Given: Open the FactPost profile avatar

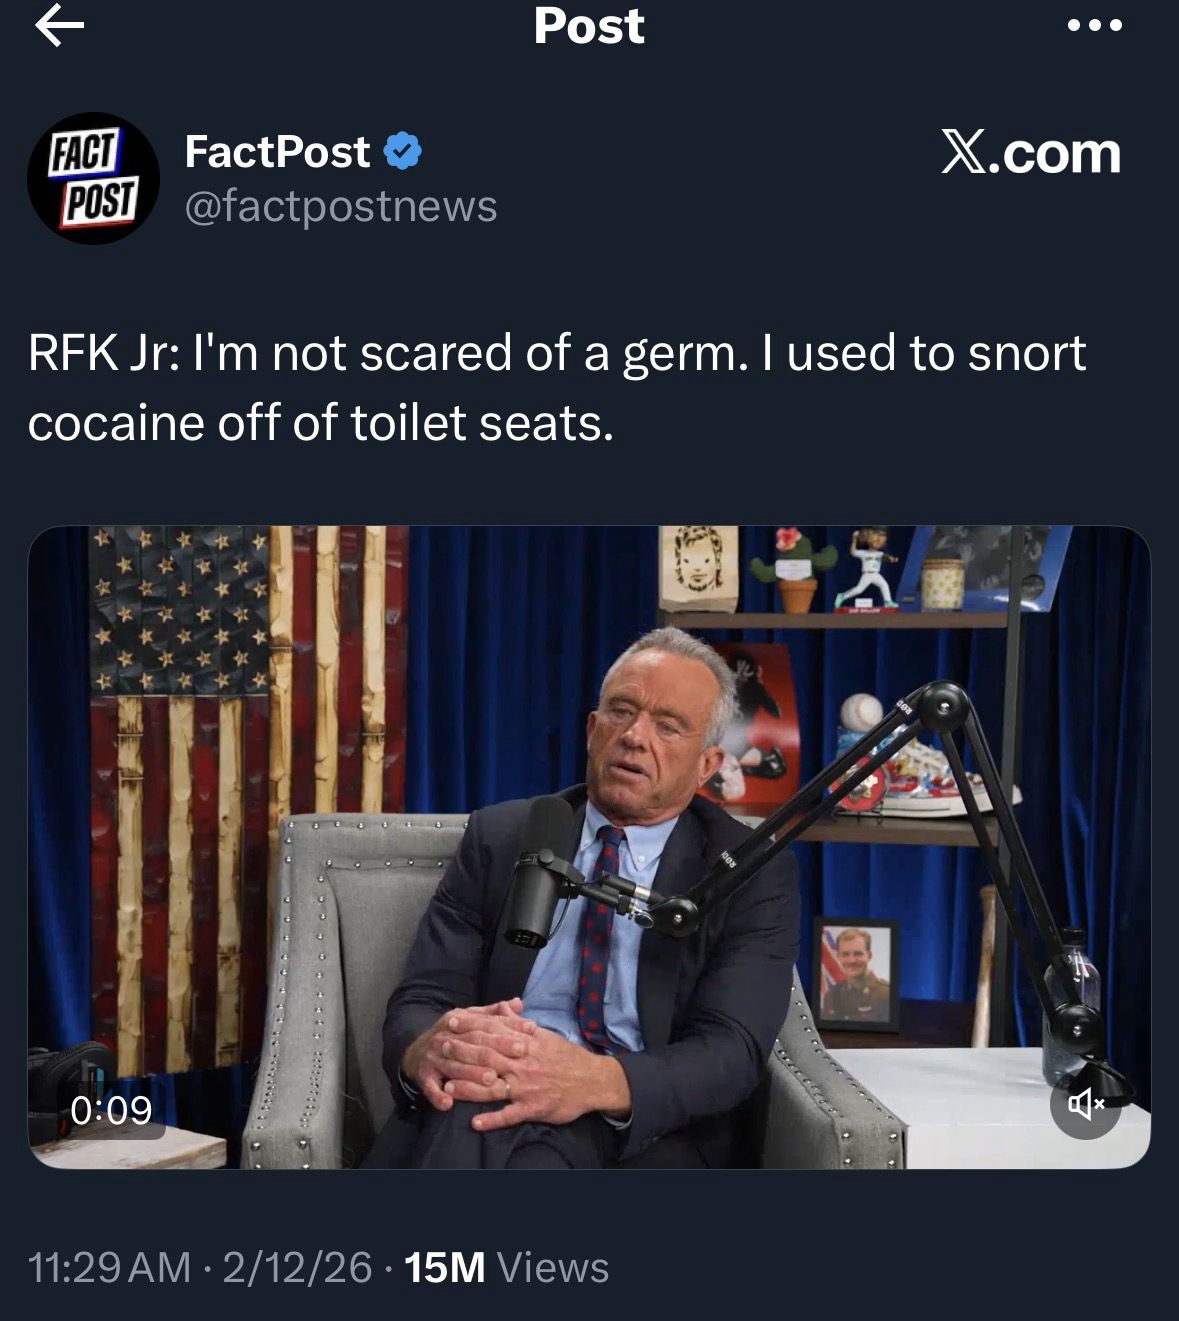Looking at the screenshot, I should [93, 178].
